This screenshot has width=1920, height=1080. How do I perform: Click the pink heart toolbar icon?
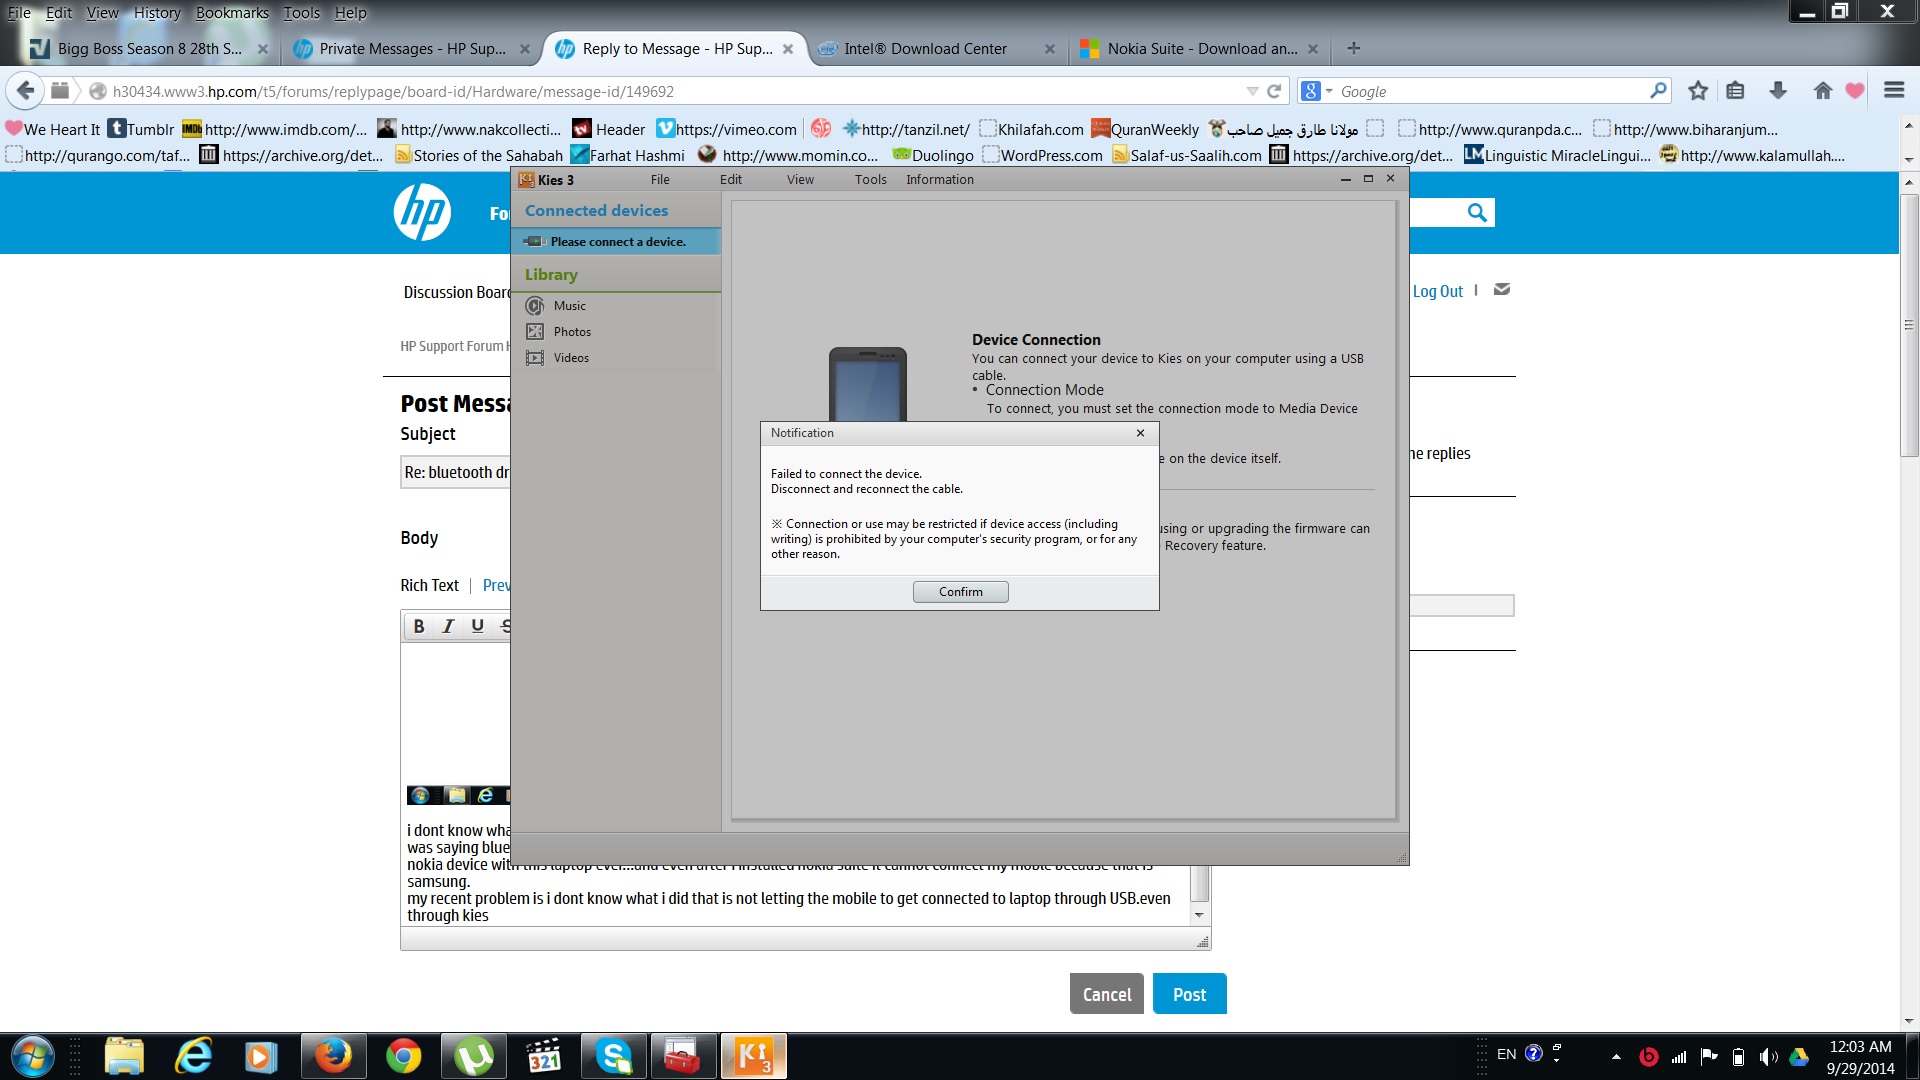pyautogui.click(x=1856, y=91)
